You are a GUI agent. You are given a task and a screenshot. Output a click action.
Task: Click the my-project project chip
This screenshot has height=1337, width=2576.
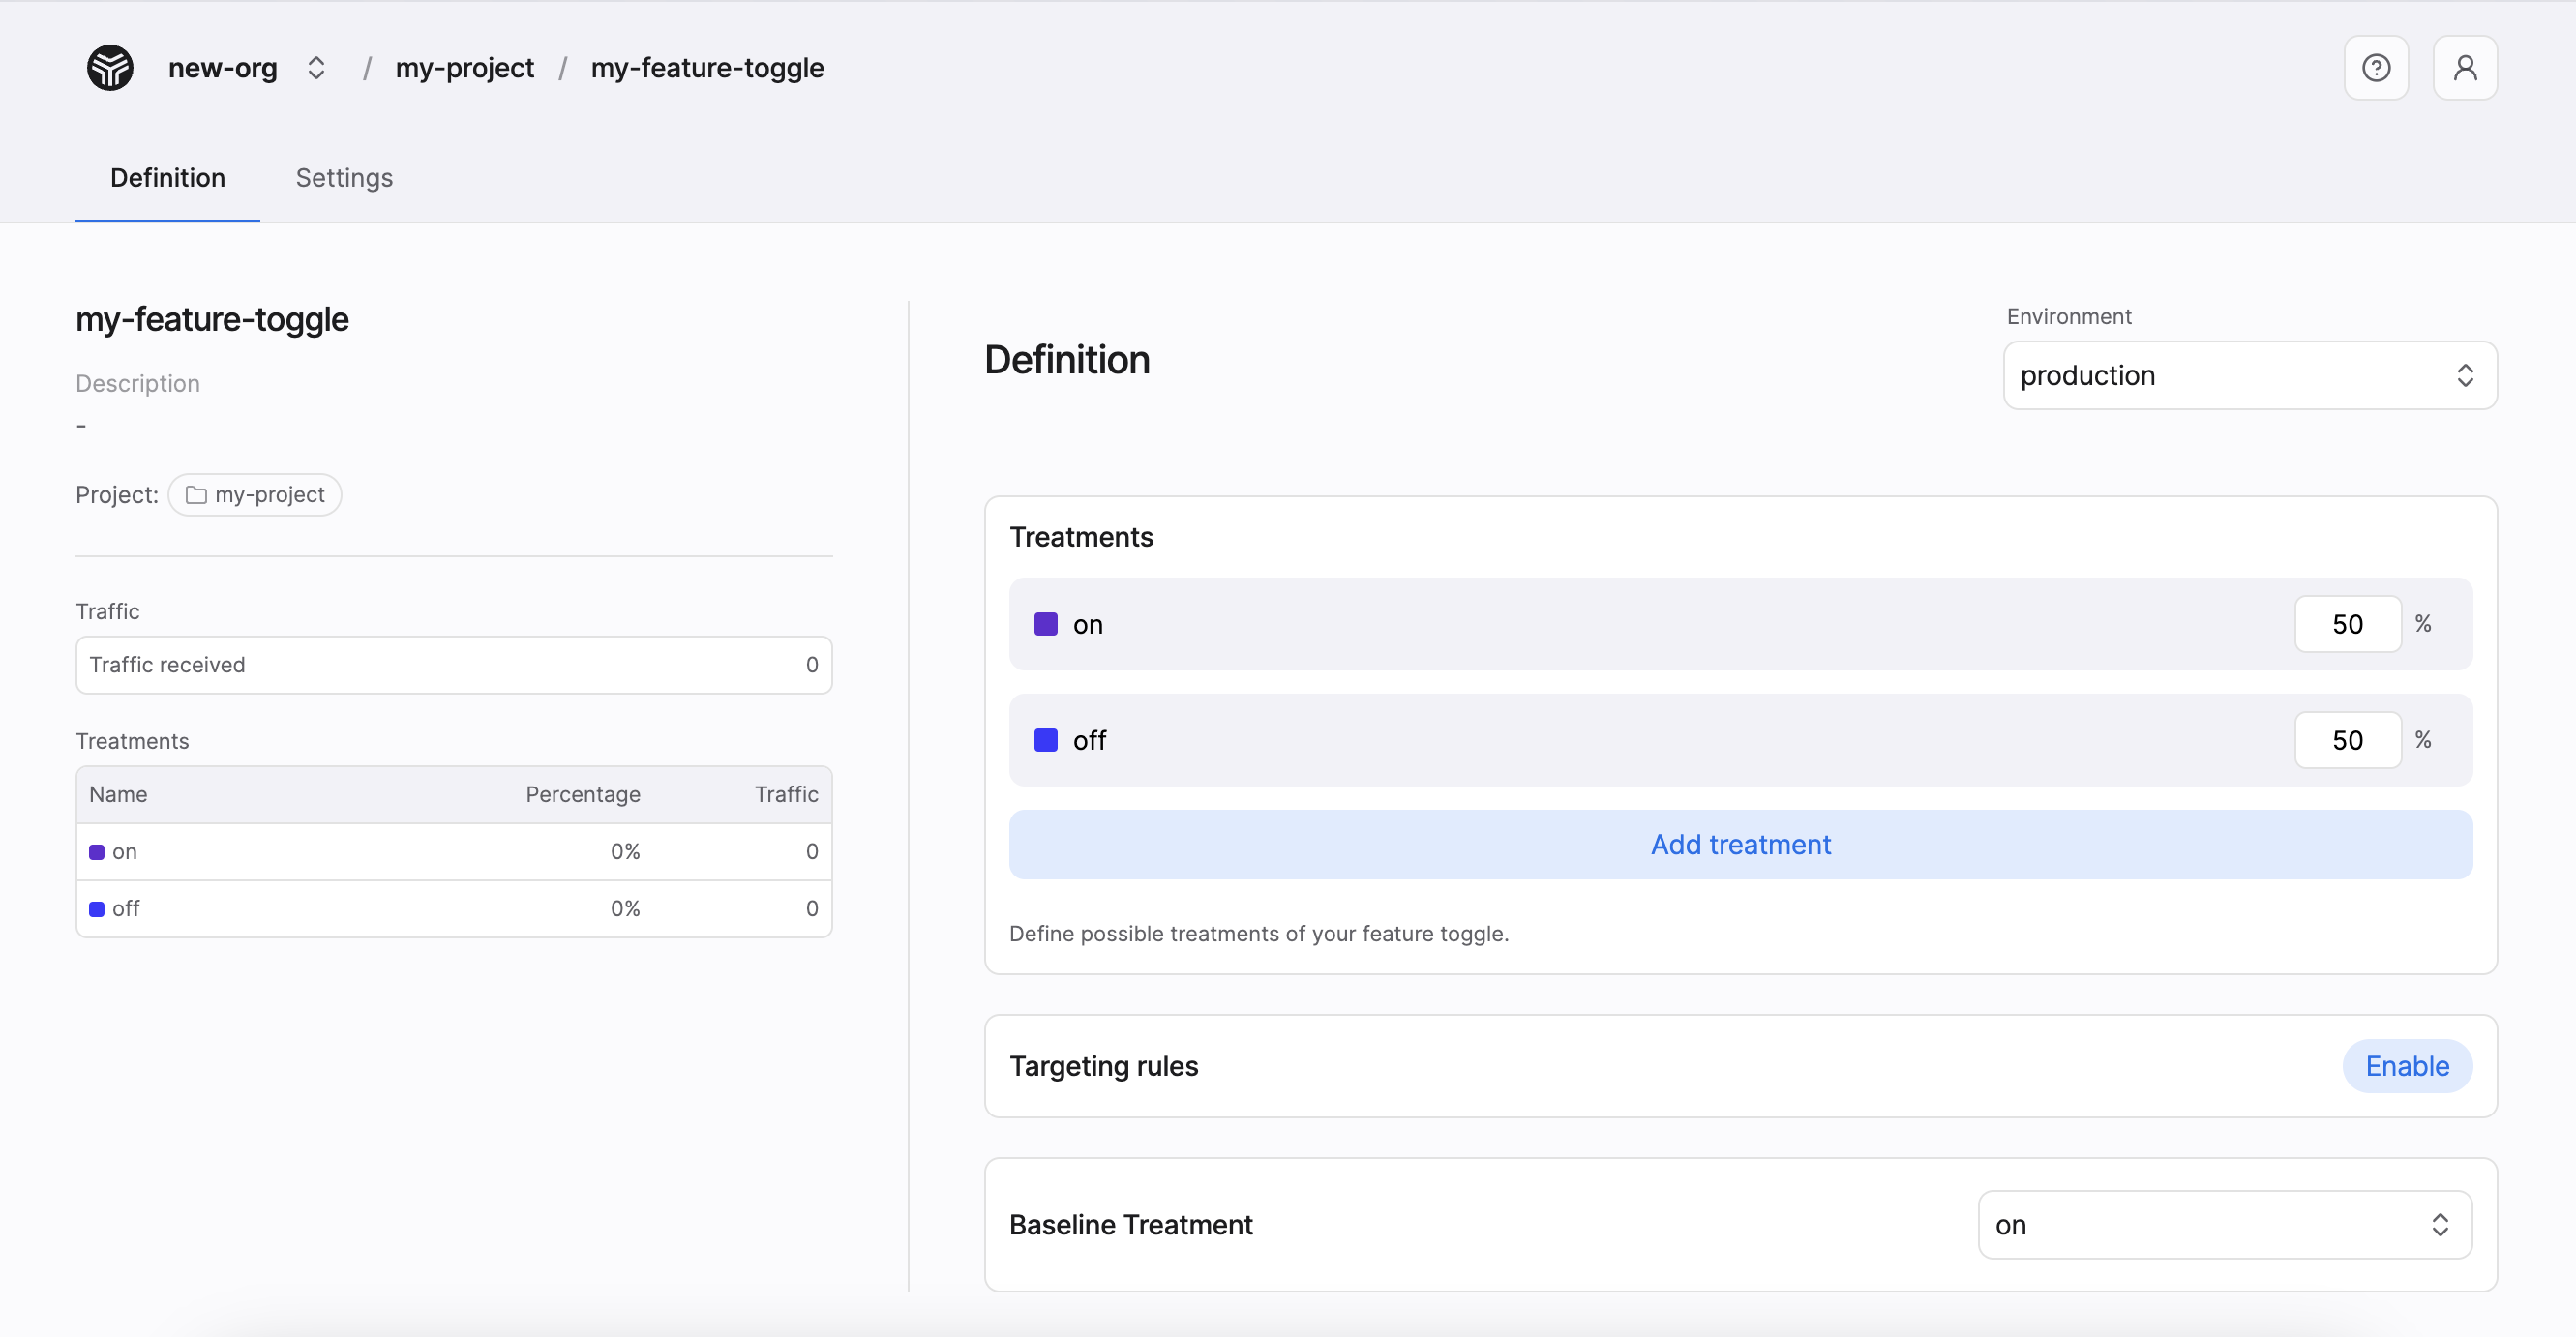pyautogui.click(x=255, y=495)
